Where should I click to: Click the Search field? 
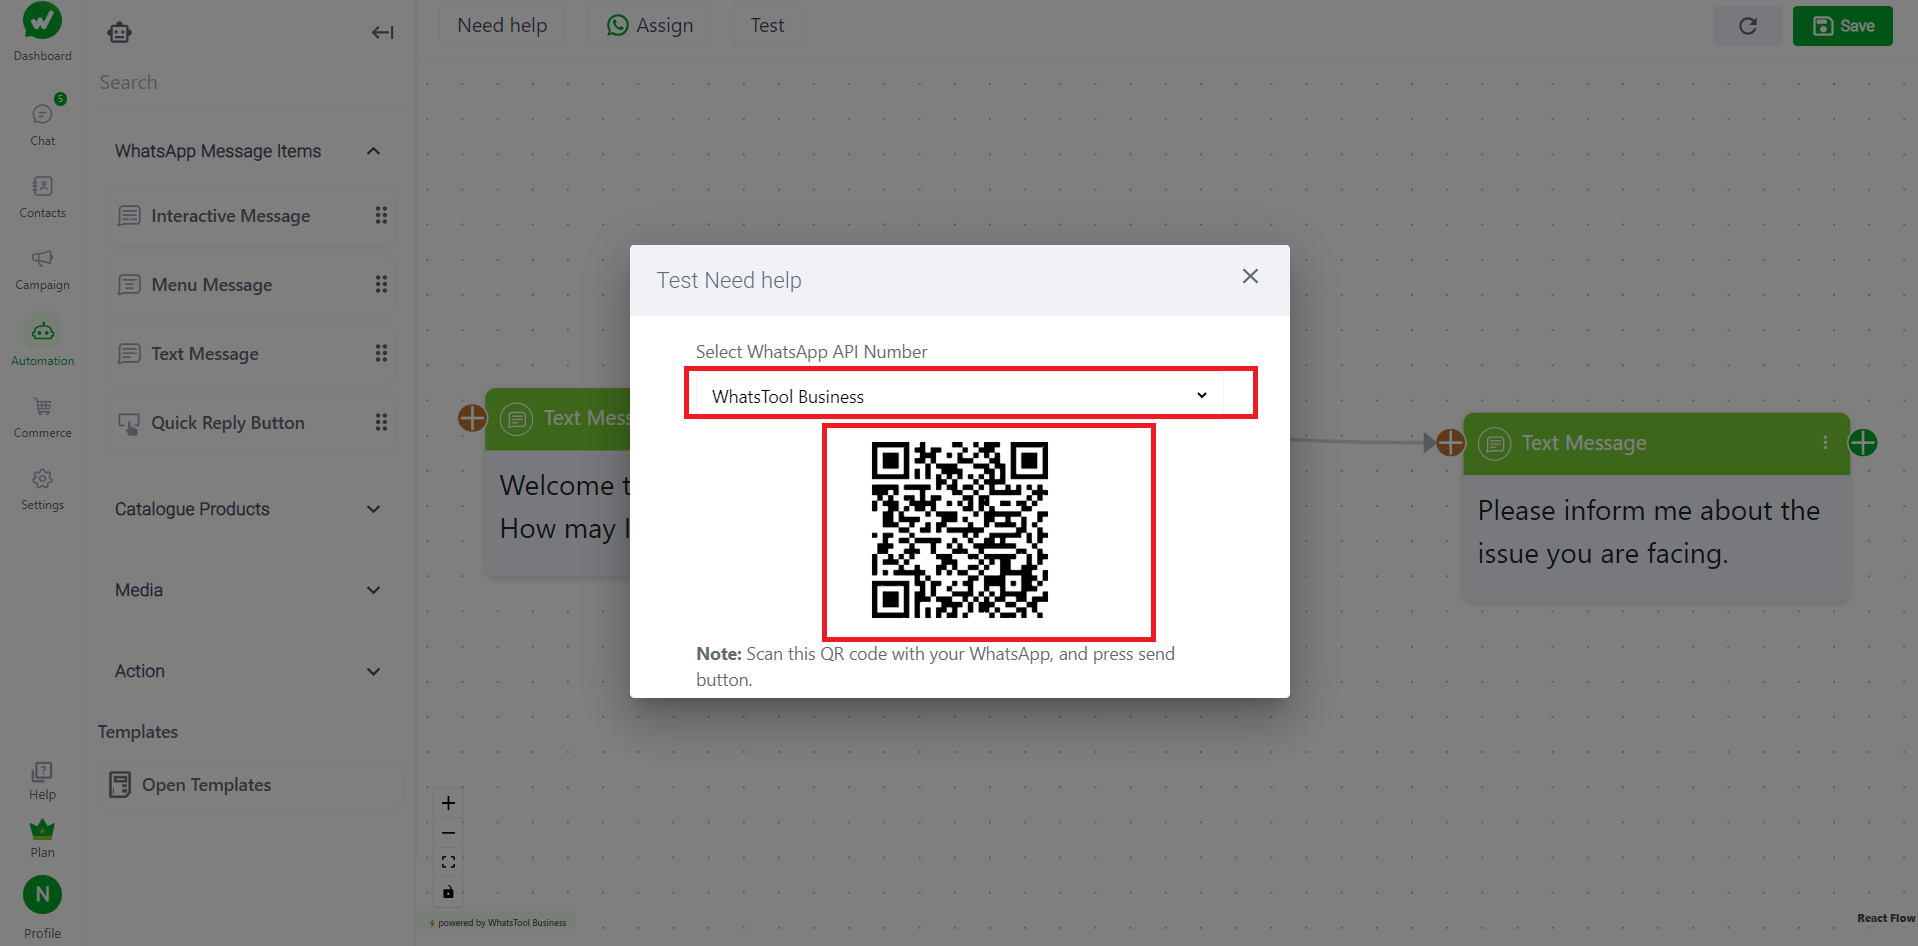pyautogui.click(x=250, y=82)
